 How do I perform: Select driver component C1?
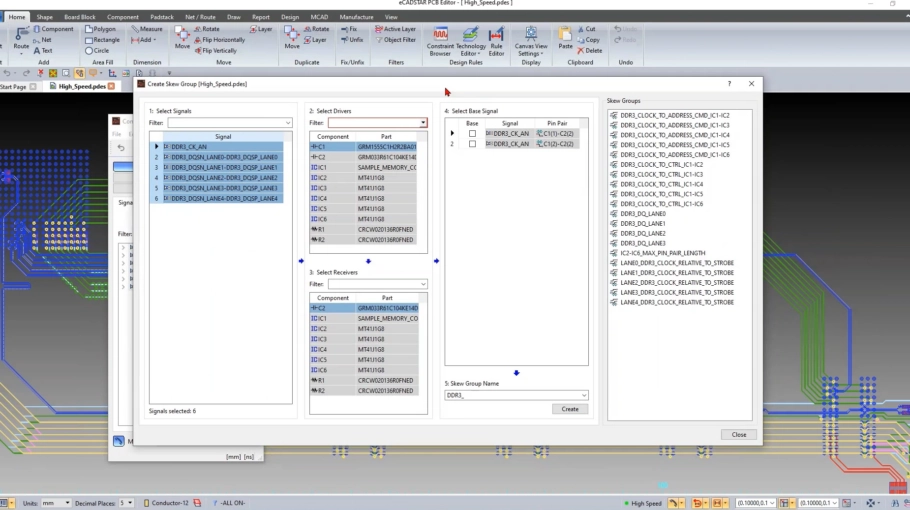click(x=333, y=147)
